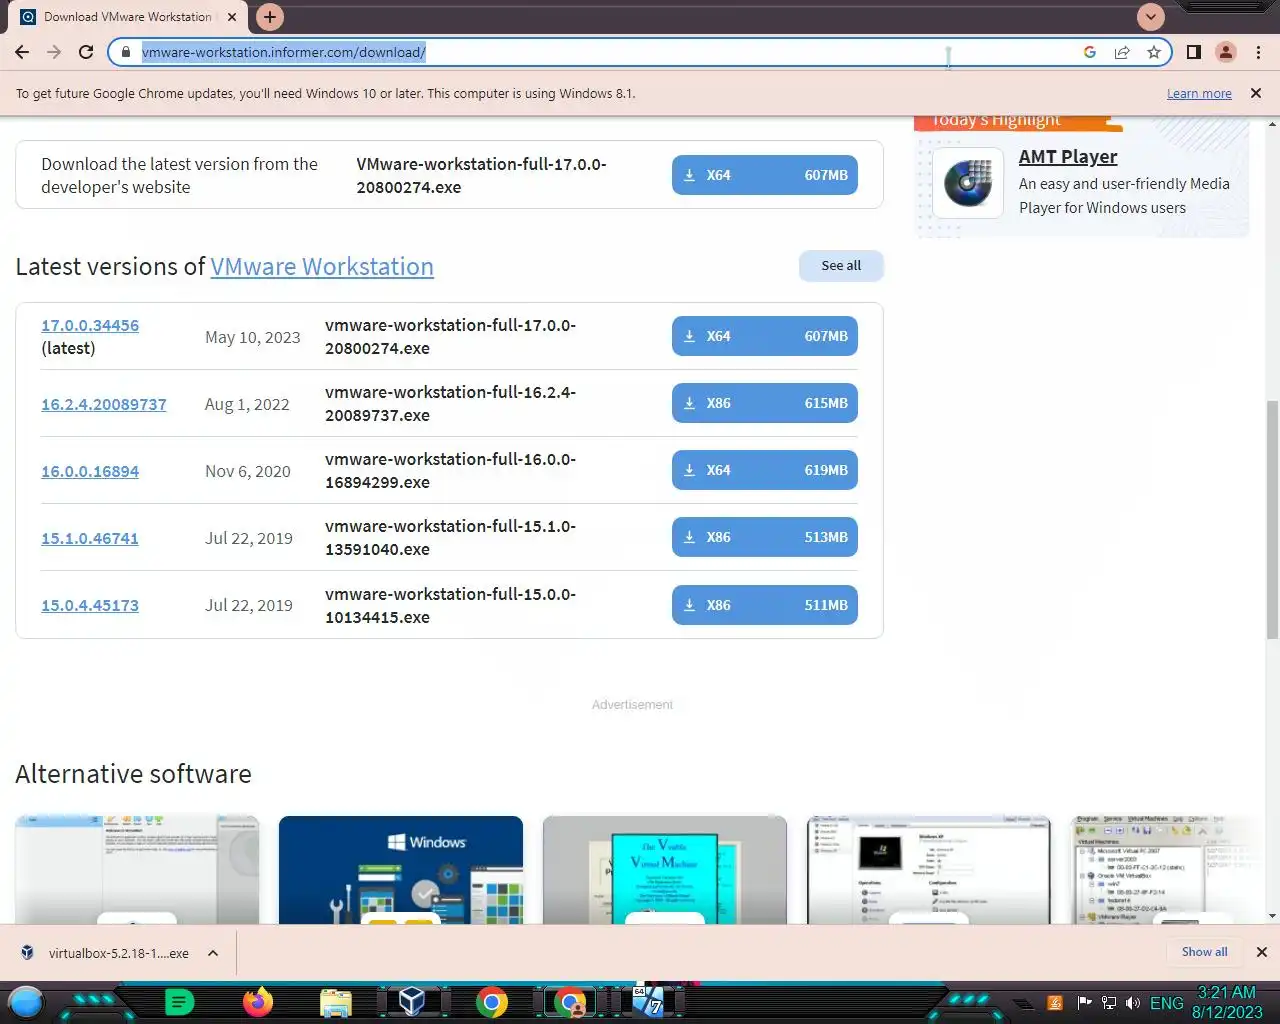Open Google Chrome from the taskbar

click(x=491, y=1002)
